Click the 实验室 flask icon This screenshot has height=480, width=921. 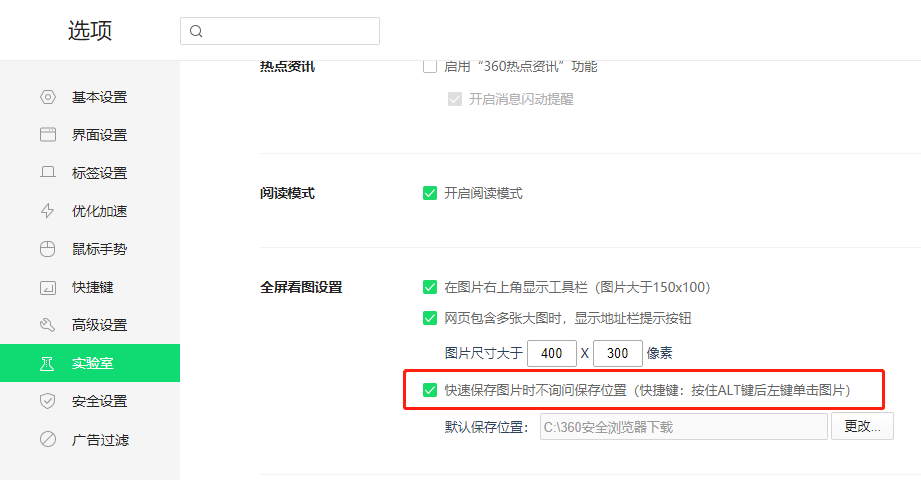point(47,364)
